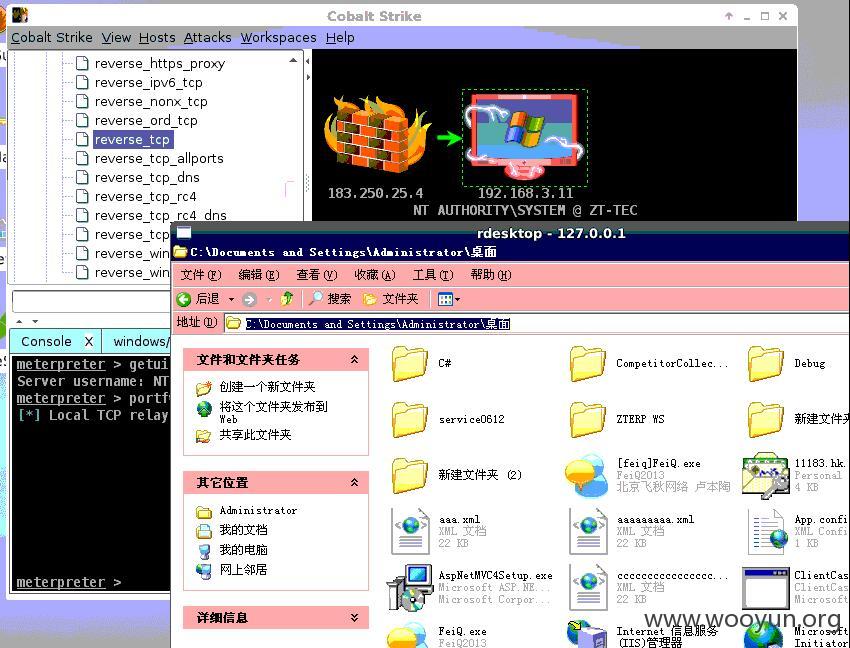Screen dimensions: 850x648
Task: Switch to the Console tab
Action: click(x=46, y=341)
